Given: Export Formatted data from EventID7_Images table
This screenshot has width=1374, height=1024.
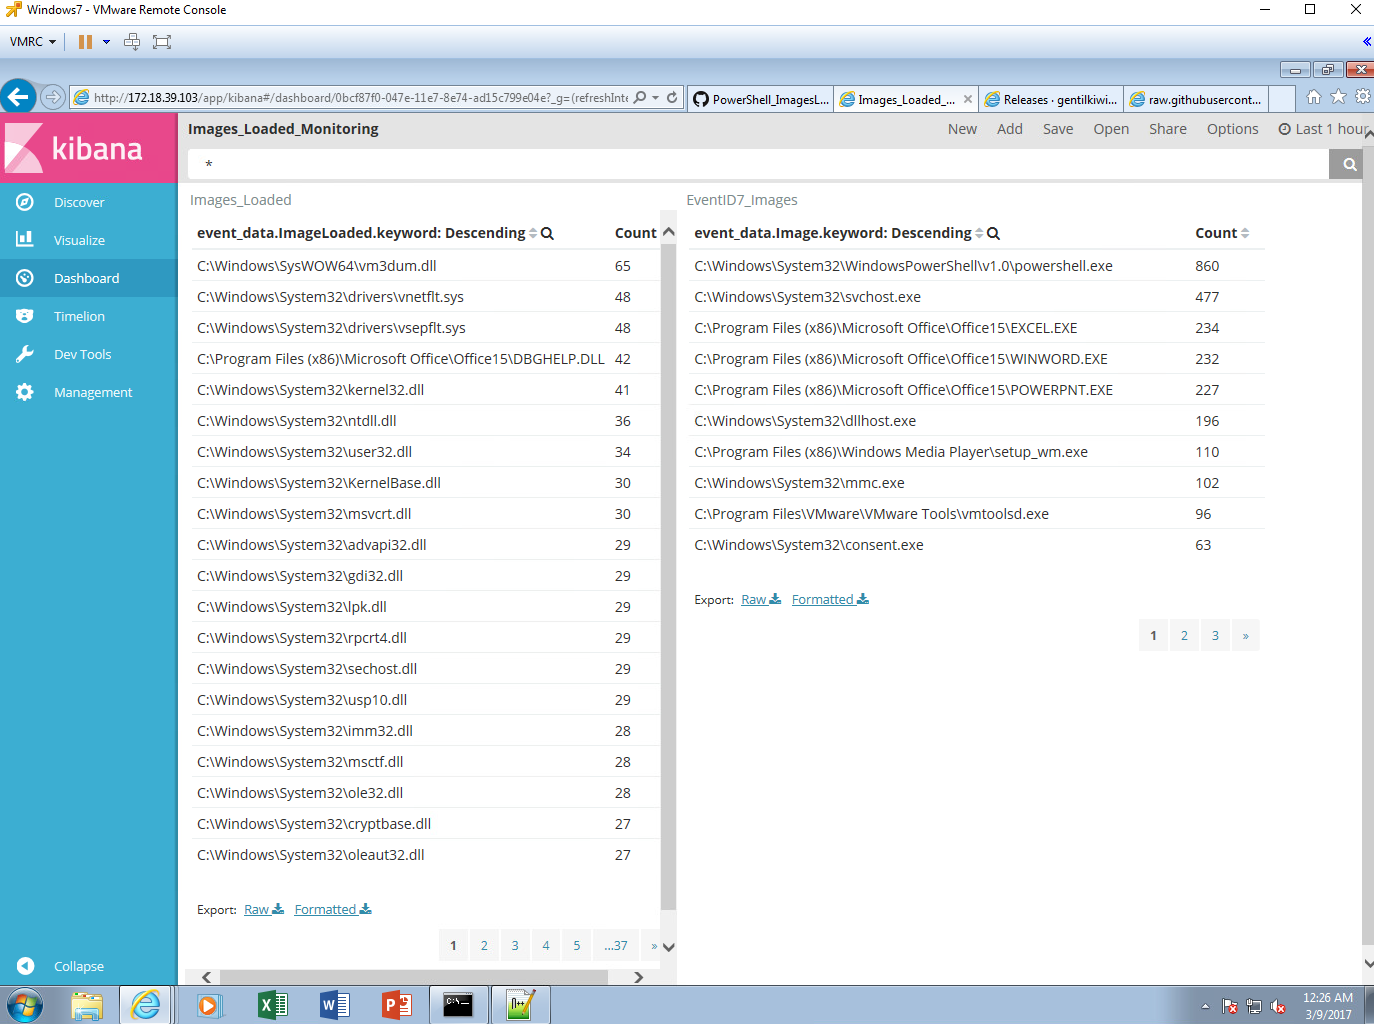Looking at the screenshot, I should point(830,600).
